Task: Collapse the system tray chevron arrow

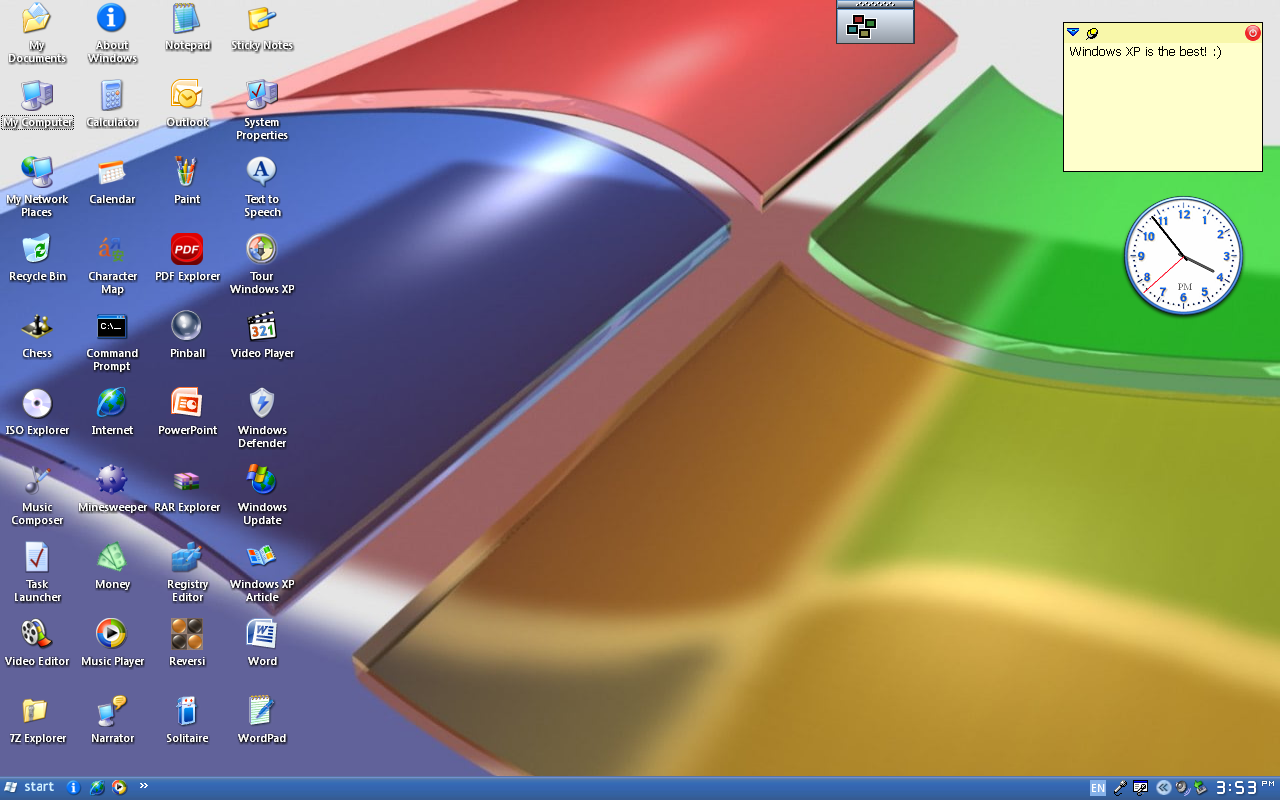Action: (x=1164, y=788)
